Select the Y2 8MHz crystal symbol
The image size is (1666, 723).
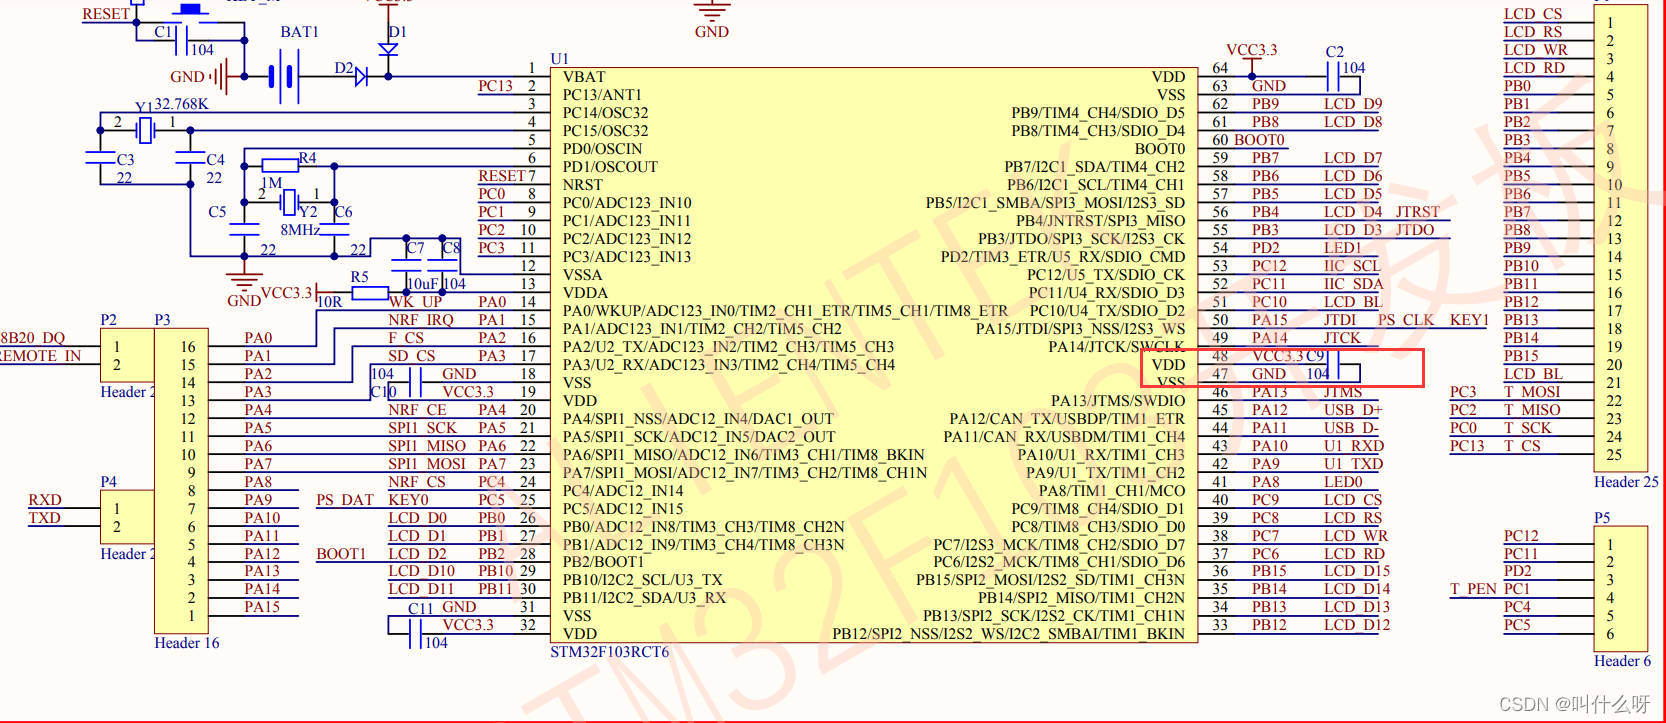[x=289, y=203]
